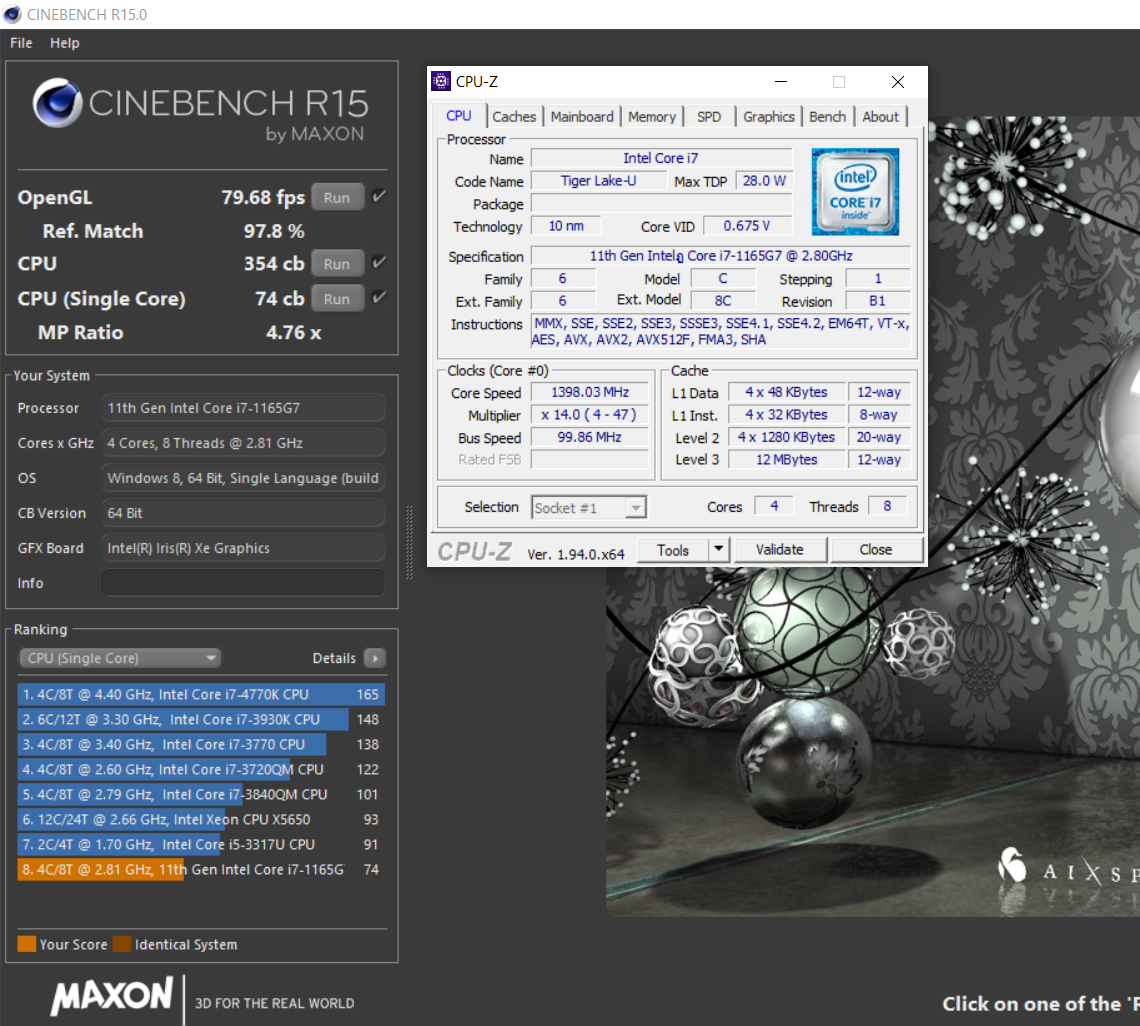Click the OS field showing Windows 8
1140x1026 pixels.
point(243,478)
